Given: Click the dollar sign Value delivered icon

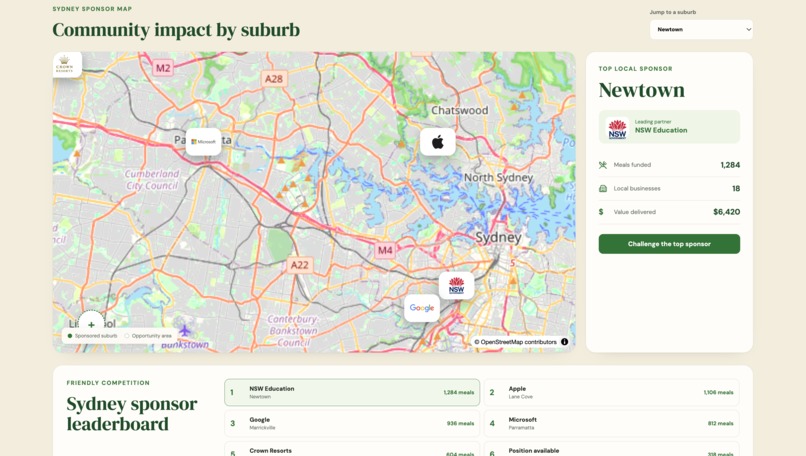Looking at the screenshot, I should click(x=601, y=212).
